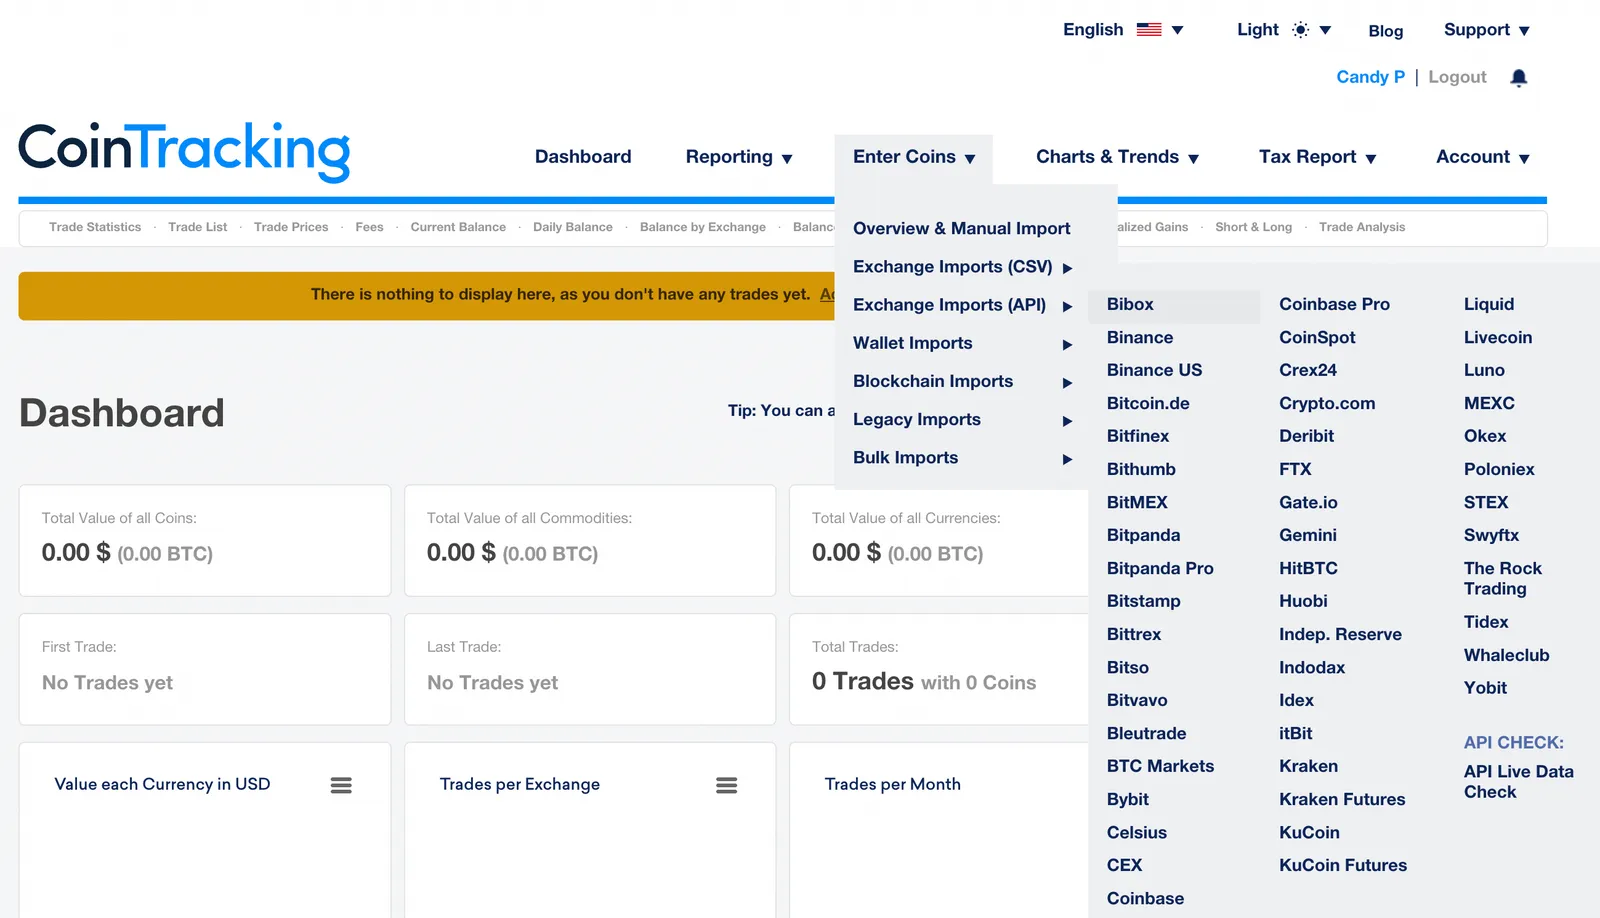This screenshot has width=1600, height=918.
Task: Select Poloniex API import
Action: coord(1499,469)
